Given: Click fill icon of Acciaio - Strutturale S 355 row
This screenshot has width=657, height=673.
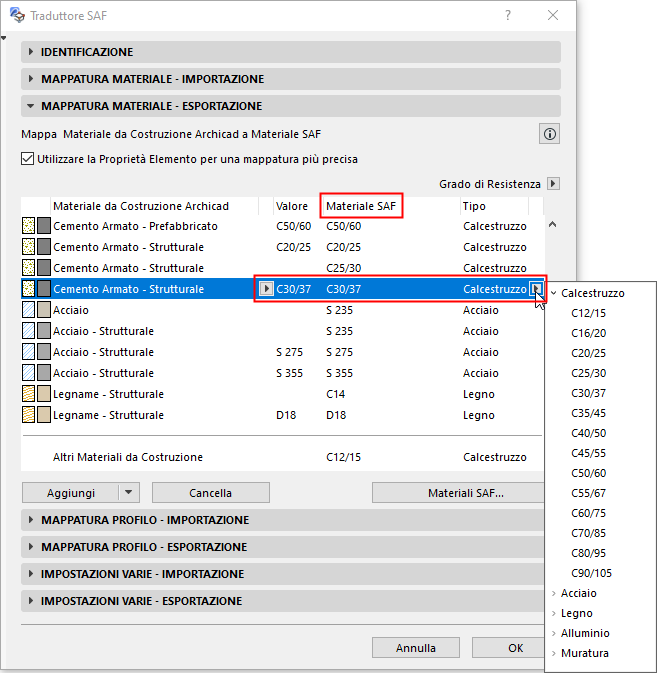Looking at the screenshot, I should click(x=28, y=373).
